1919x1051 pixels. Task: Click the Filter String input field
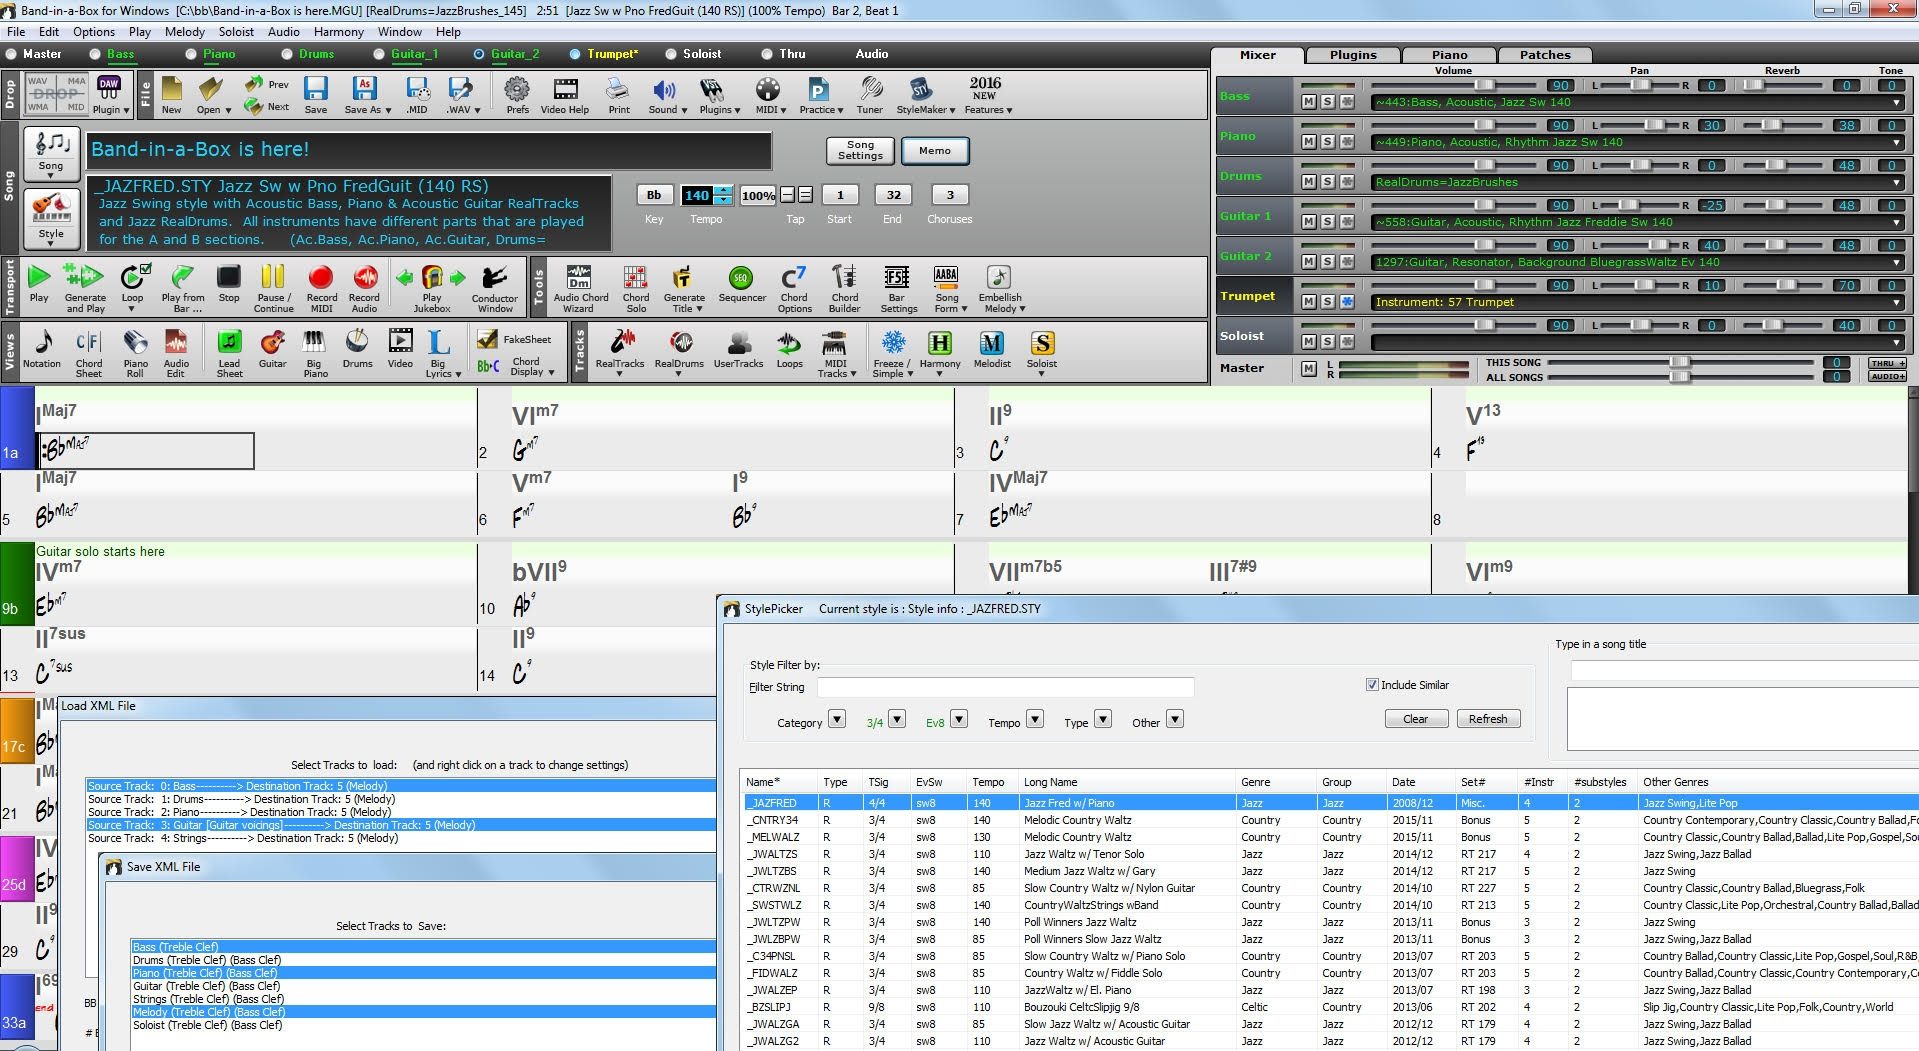pyautogui.click(x=1005, y=687)
